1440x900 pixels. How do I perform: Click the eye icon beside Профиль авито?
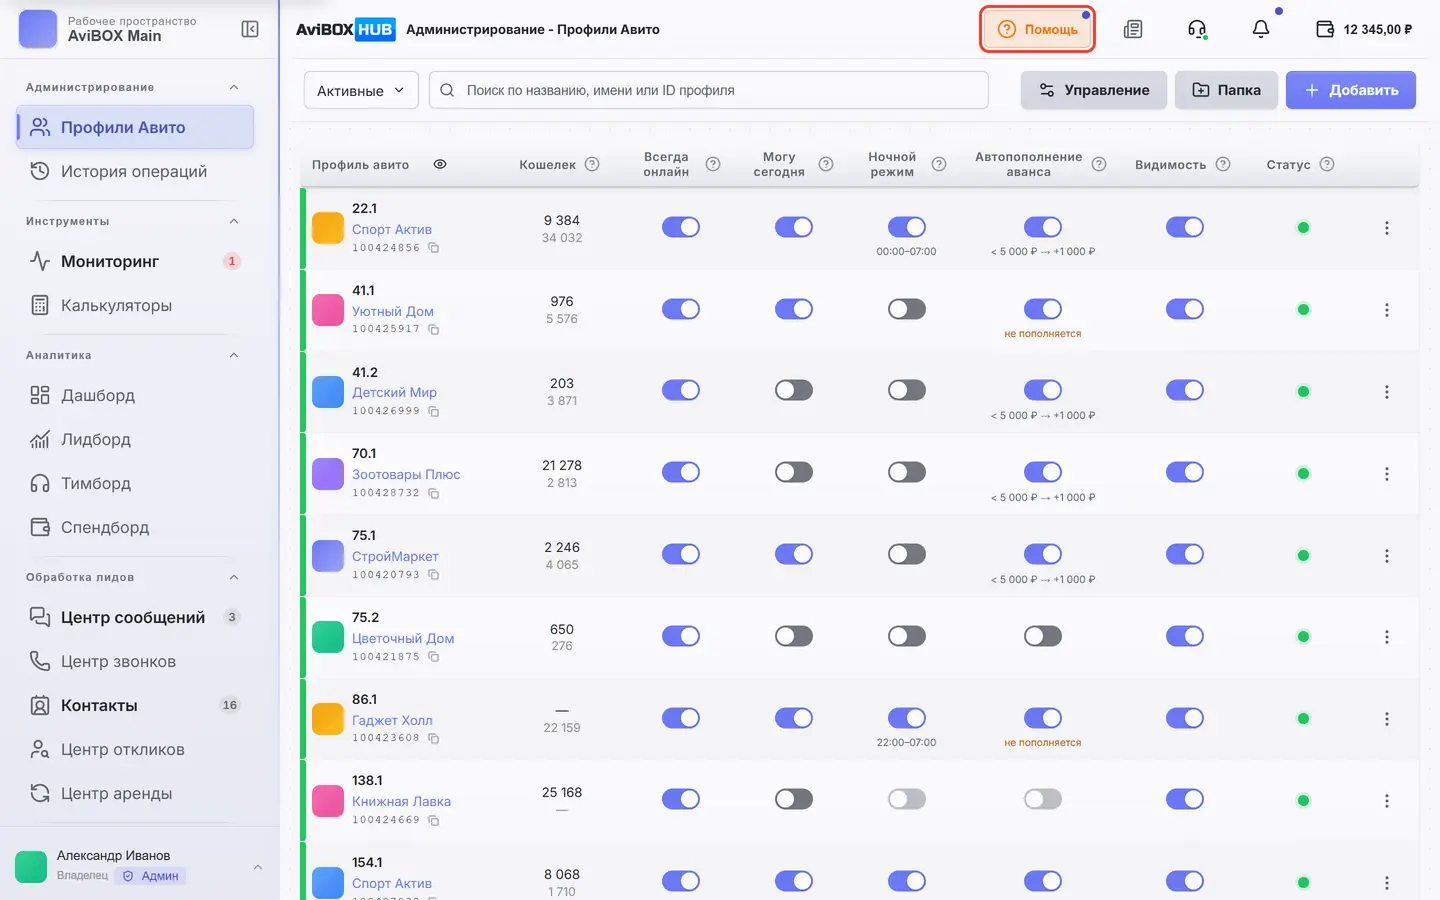click(440, 164)
